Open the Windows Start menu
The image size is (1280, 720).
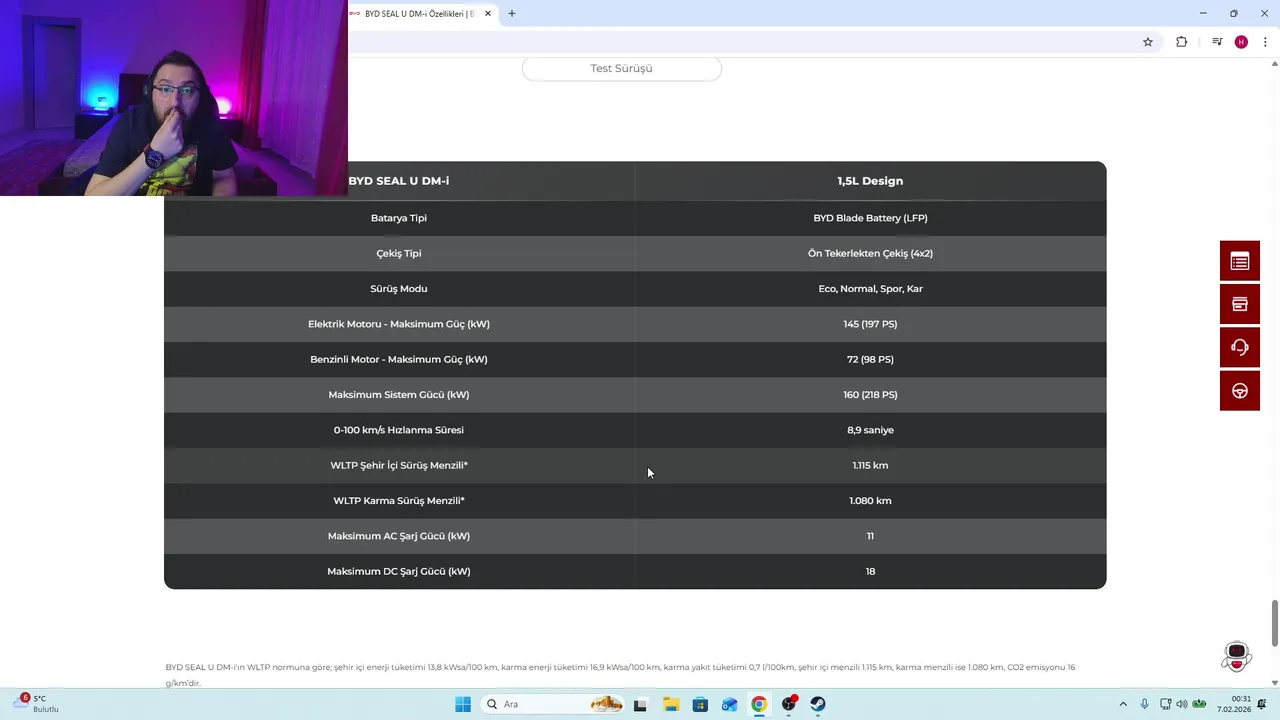click(463, 704)
